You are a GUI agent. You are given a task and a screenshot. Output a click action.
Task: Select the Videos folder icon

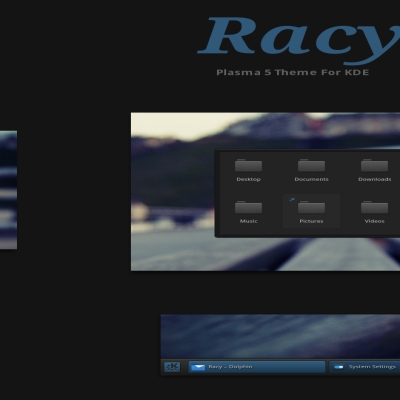374,207
